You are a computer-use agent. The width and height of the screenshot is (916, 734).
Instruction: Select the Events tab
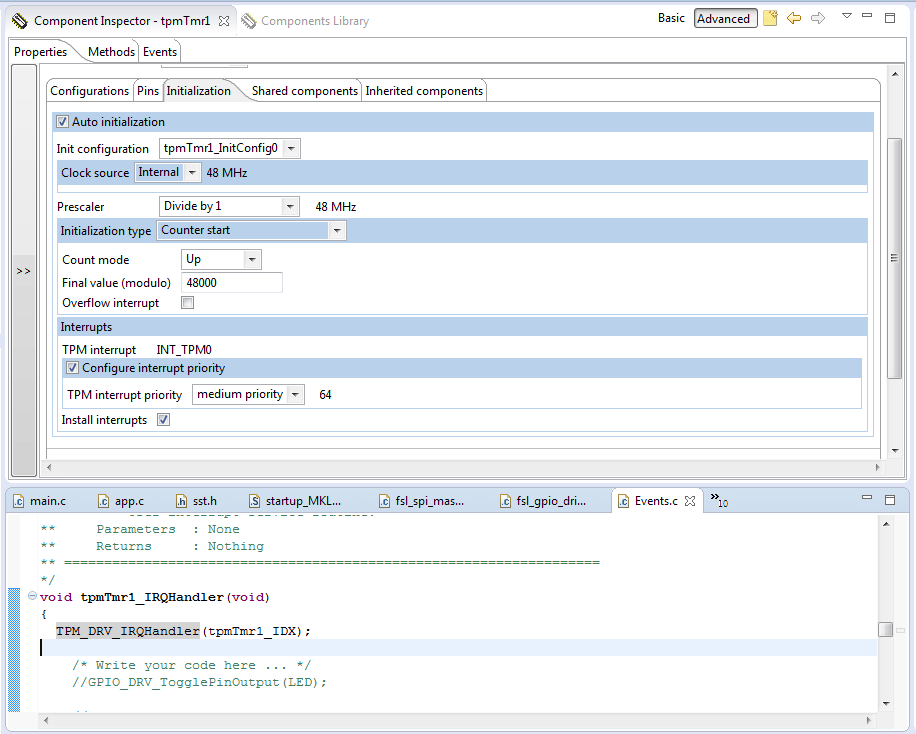tap(159, 51)
